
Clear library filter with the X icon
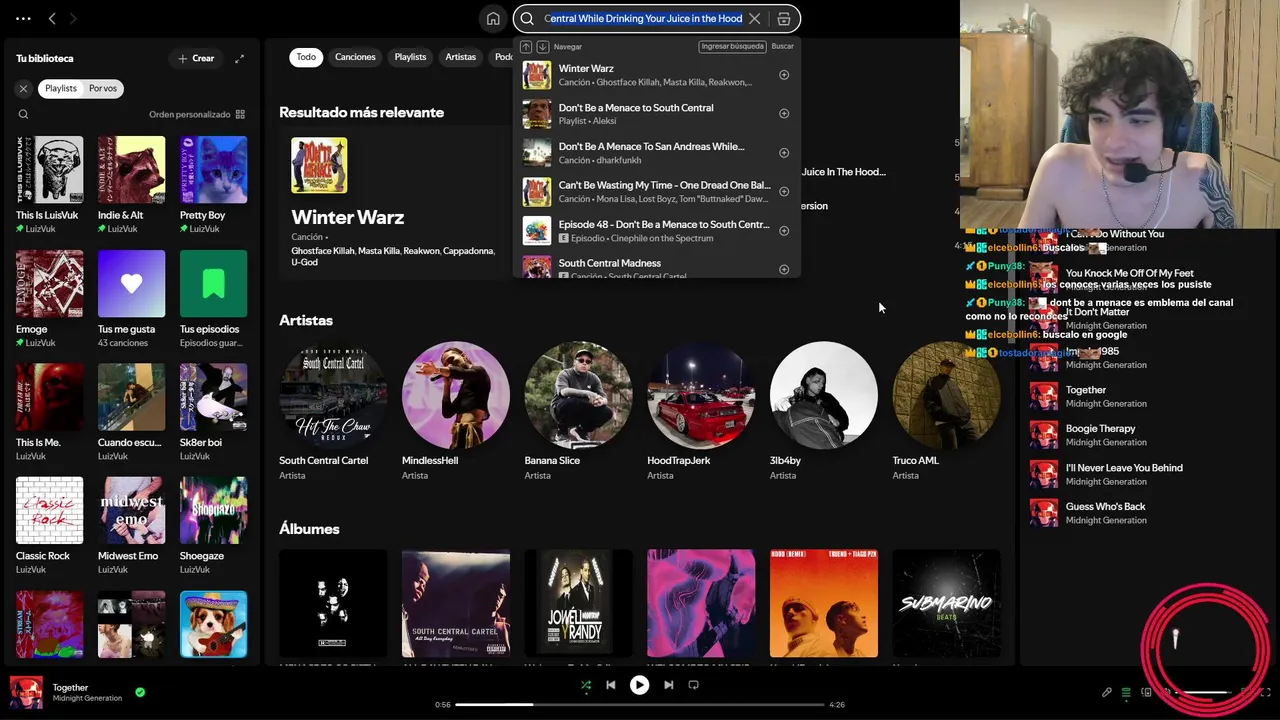[23, 88]
